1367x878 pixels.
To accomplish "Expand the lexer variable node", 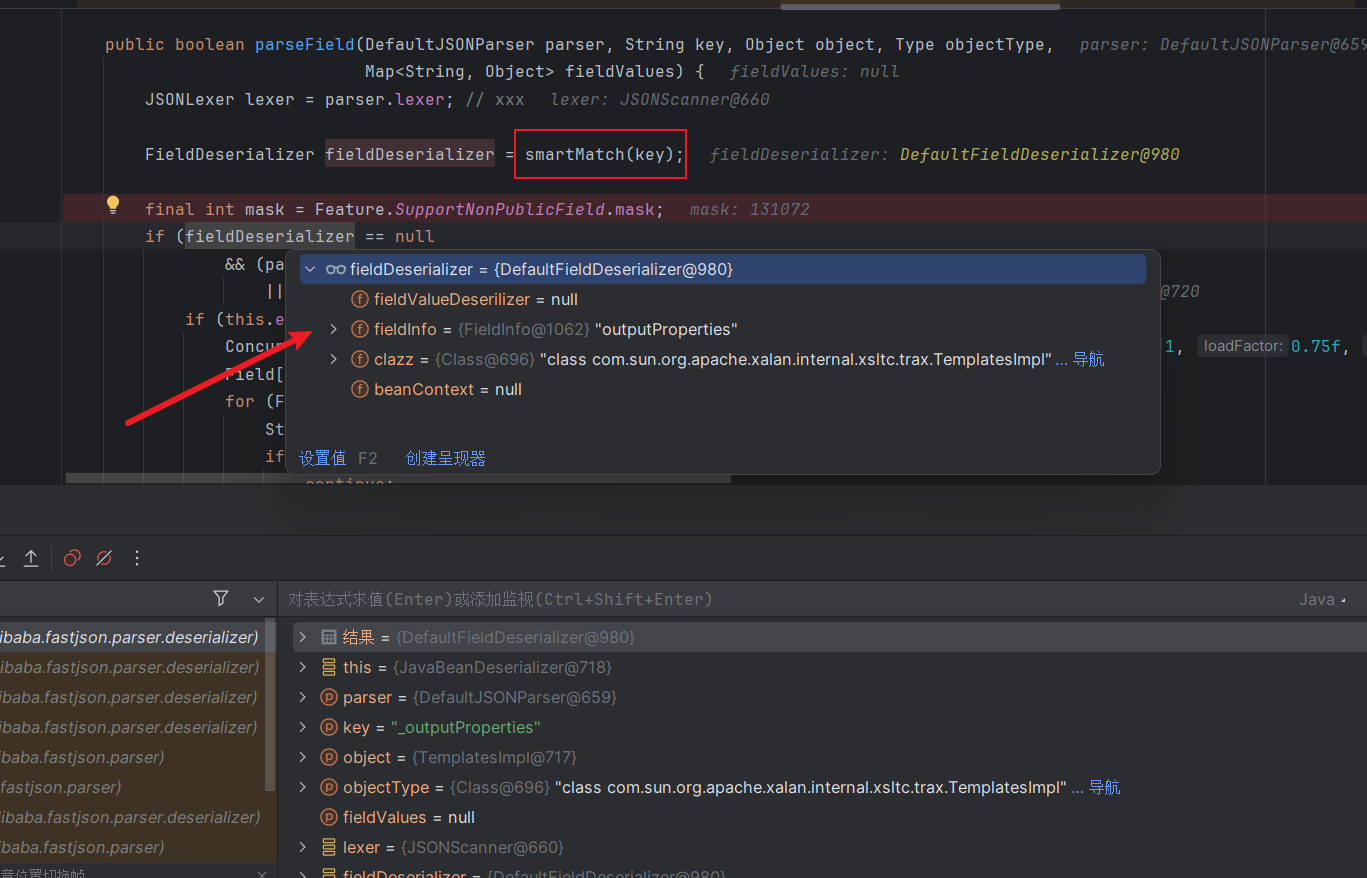I will 302,847.
